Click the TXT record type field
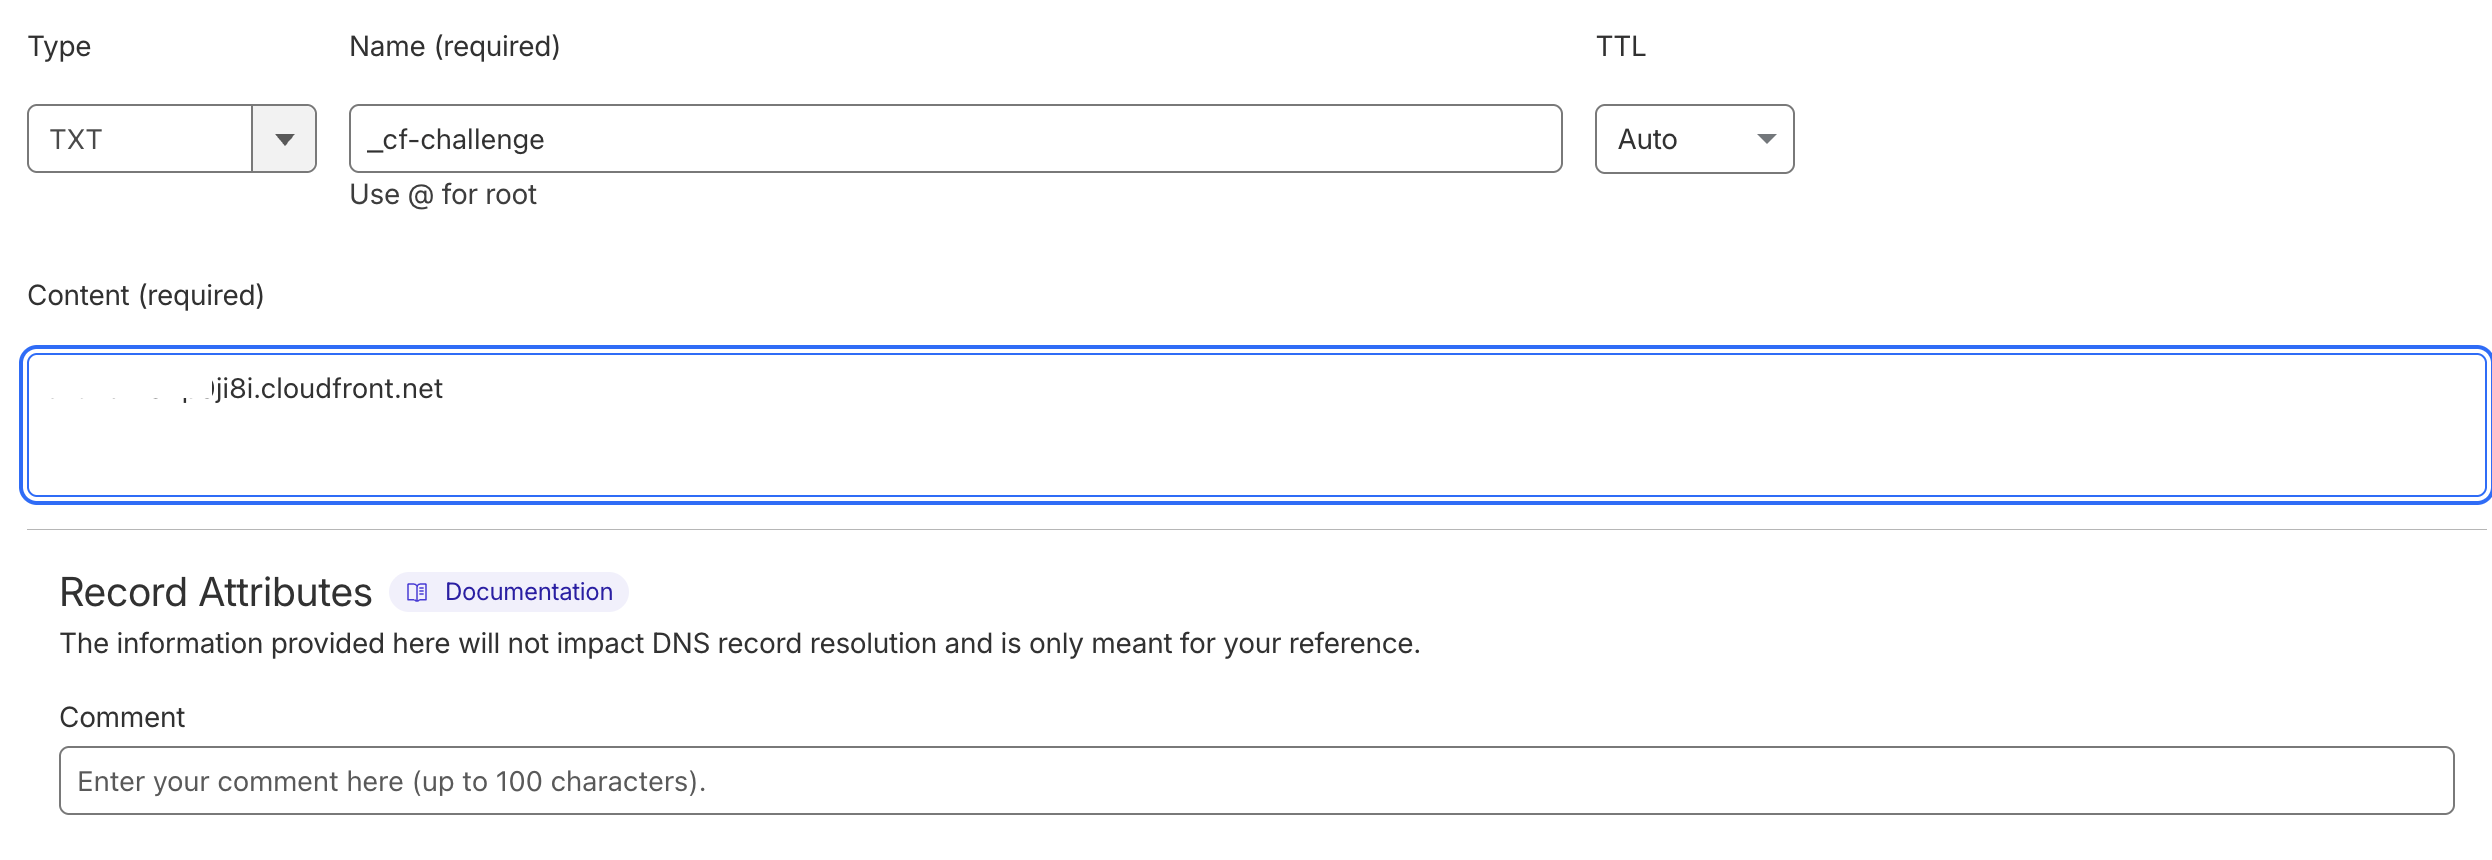This screenshot has width=2492, height=860. 140,139
